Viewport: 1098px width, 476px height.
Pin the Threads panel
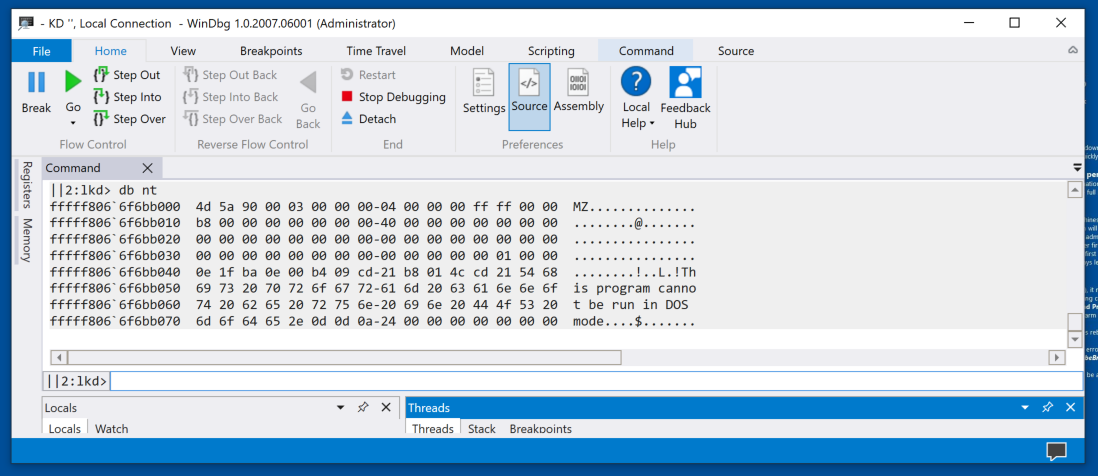coord(1047,407)
